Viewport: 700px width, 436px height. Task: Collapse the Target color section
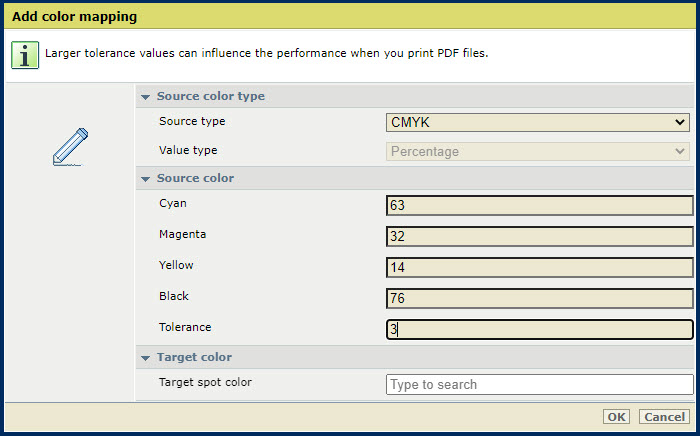146,358
